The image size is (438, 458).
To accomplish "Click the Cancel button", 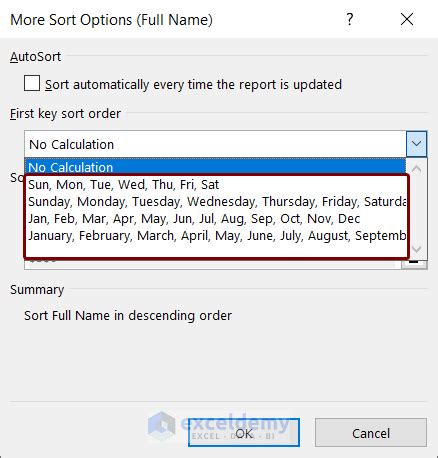I will click(371, 433).
